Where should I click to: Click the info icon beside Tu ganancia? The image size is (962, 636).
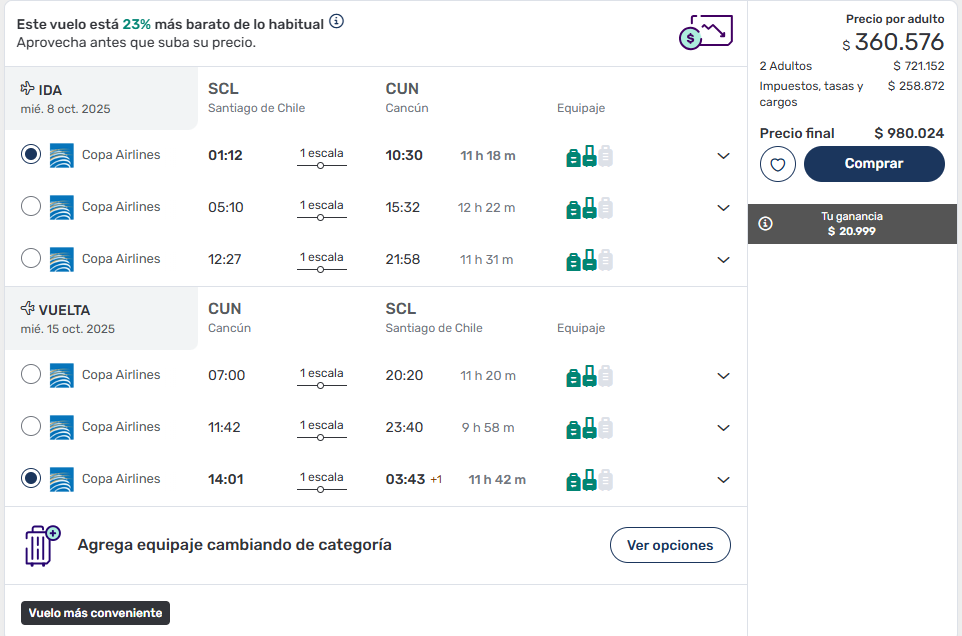point(765,224)
